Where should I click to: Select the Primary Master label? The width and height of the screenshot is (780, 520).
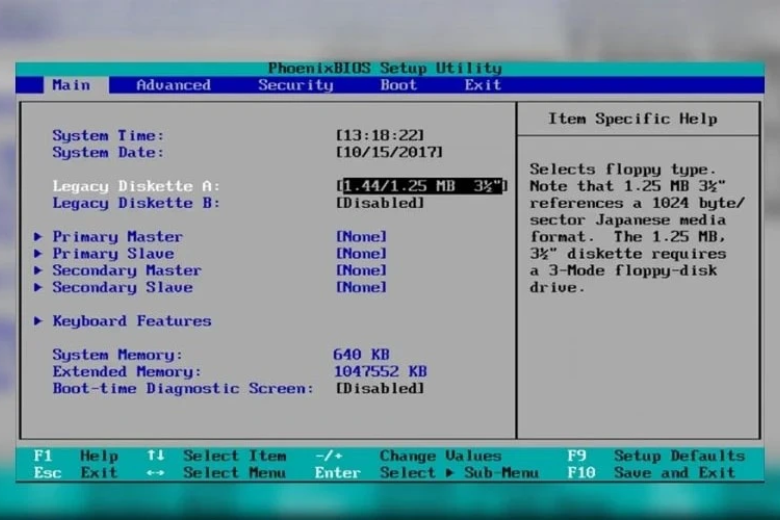coord(118,237)
